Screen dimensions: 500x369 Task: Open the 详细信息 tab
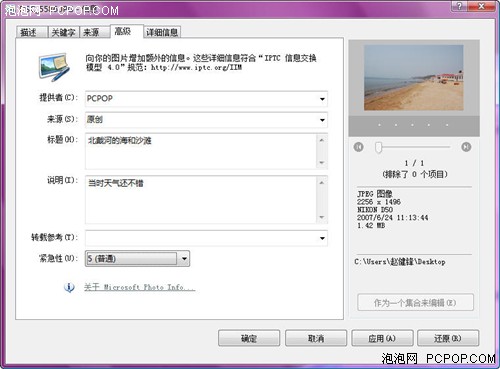[x=162, y=32]
